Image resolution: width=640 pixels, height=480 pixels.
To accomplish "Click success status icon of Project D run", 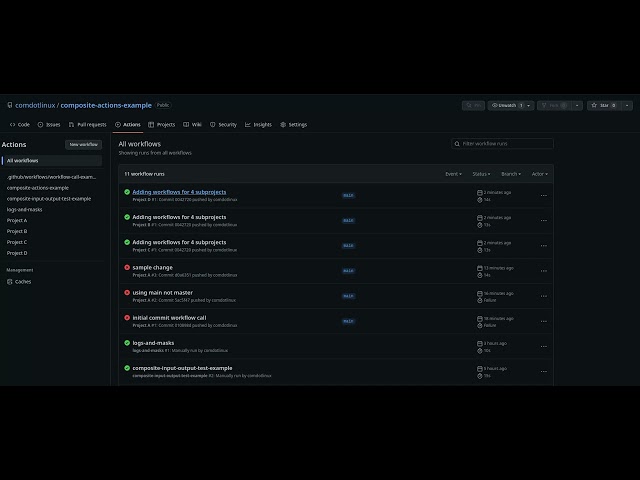I will pos(127,192).
